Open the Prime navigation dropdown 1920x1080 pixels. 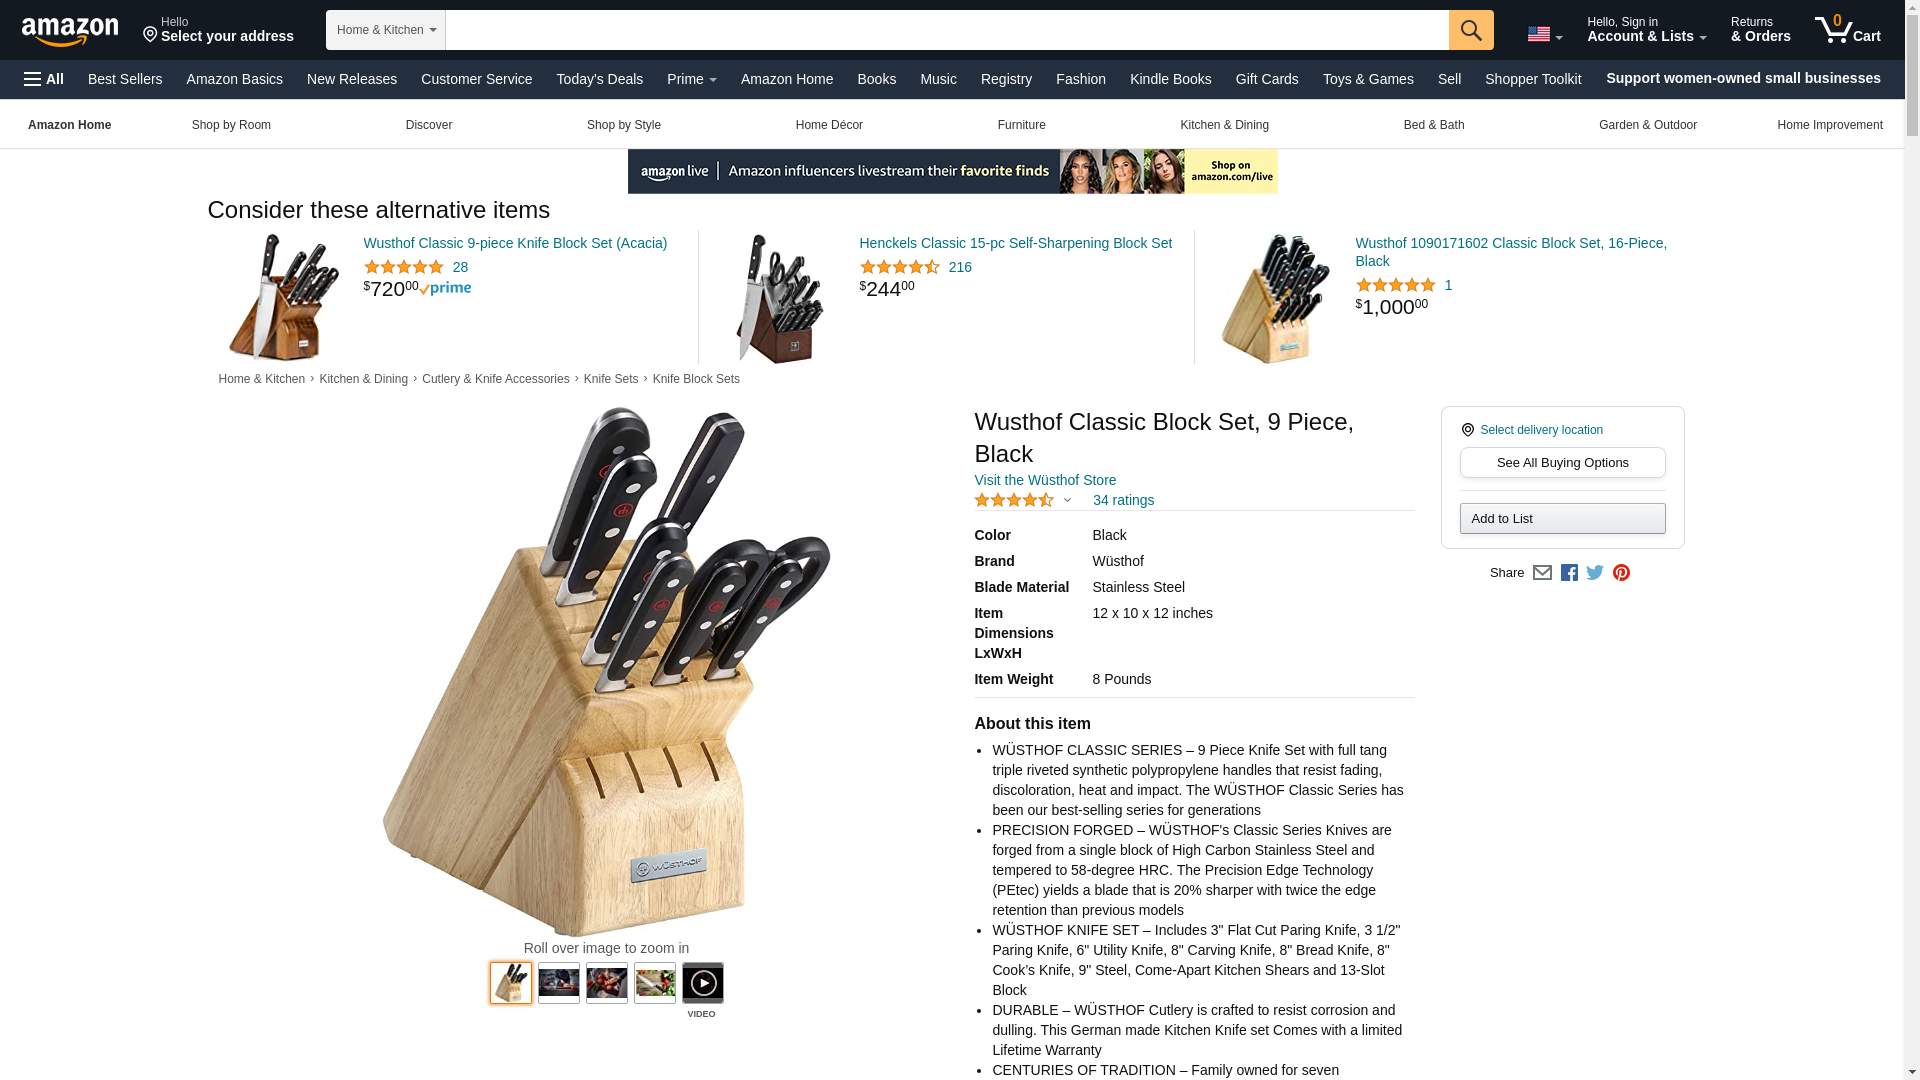click(x=692, y=79)
